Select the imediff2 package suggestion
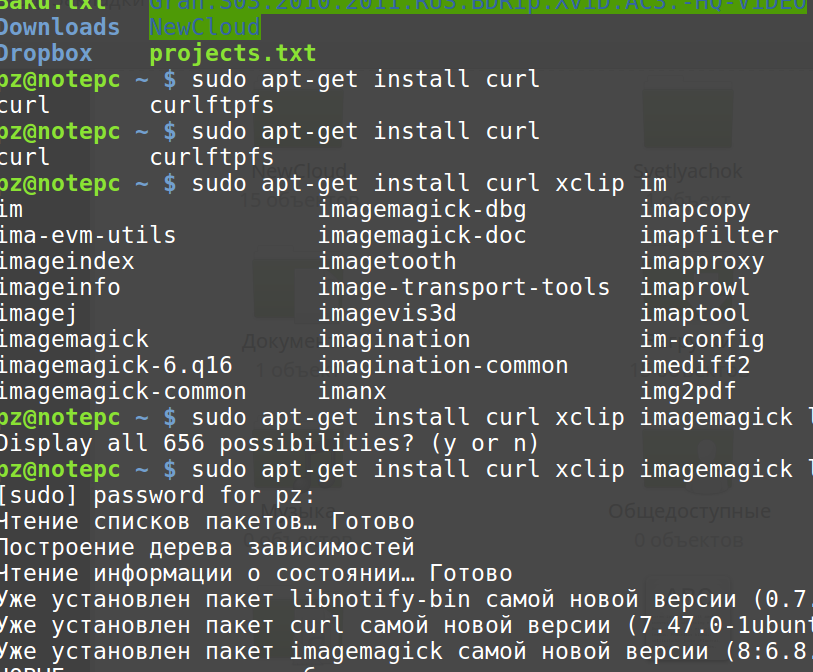Image resolution: width=813 pixels, height=672 pixels. coord(695,366)
